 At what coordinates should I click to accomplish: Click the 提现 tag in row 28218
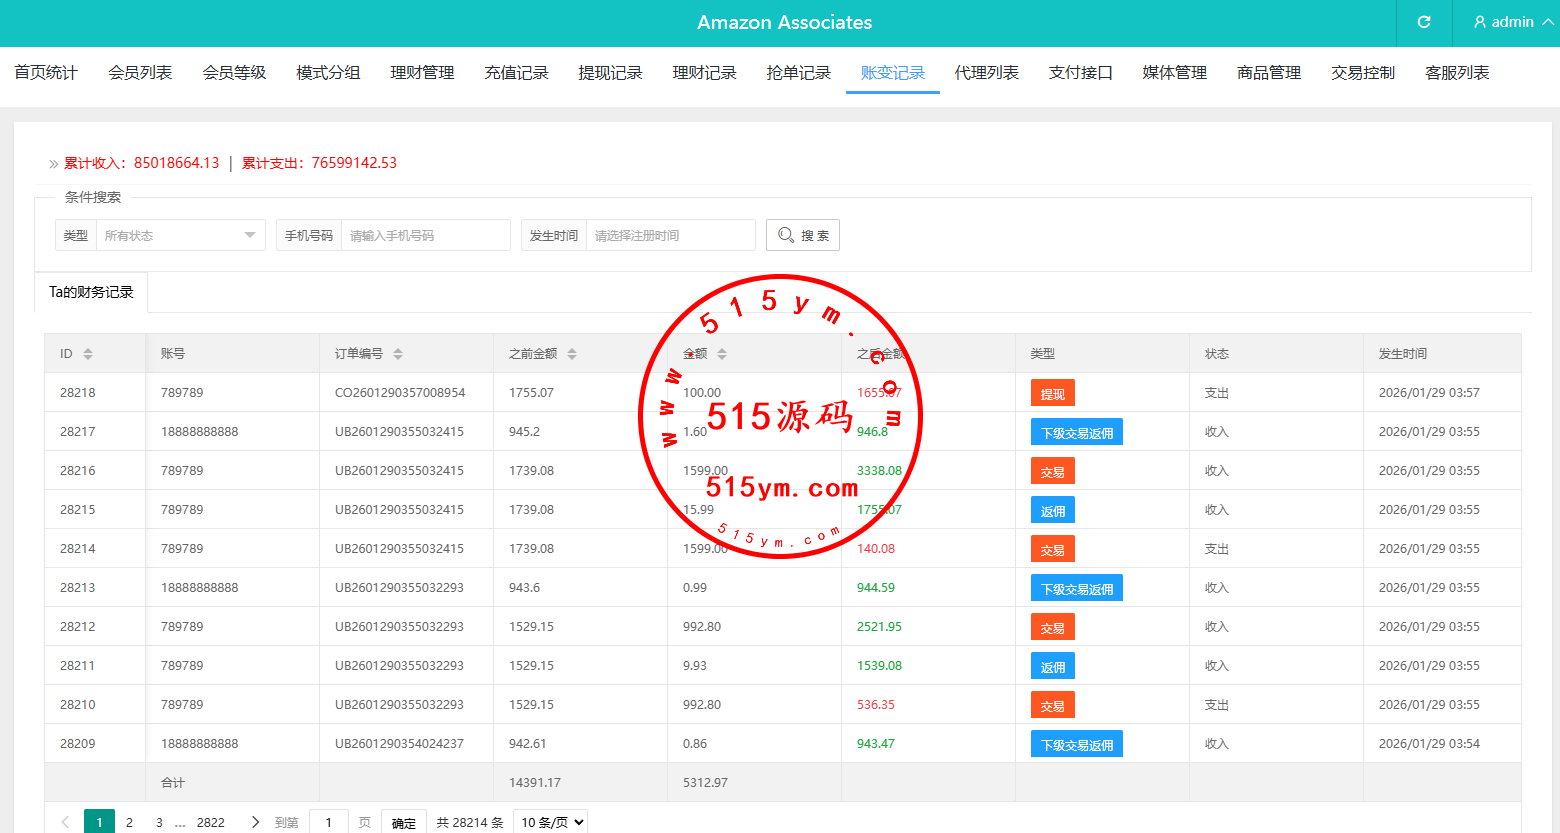1052,393
